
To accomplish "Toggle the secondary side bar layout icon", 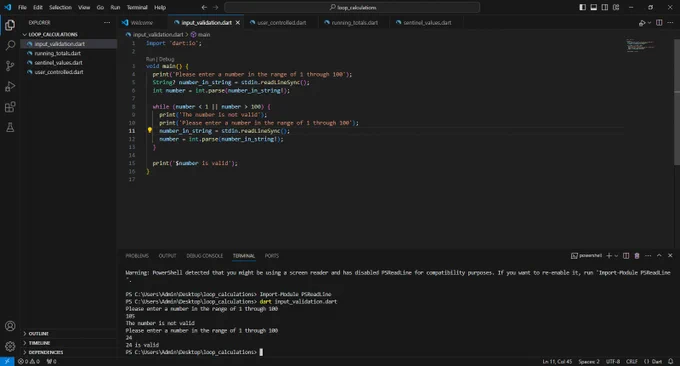I will click(x=605, y=7).
